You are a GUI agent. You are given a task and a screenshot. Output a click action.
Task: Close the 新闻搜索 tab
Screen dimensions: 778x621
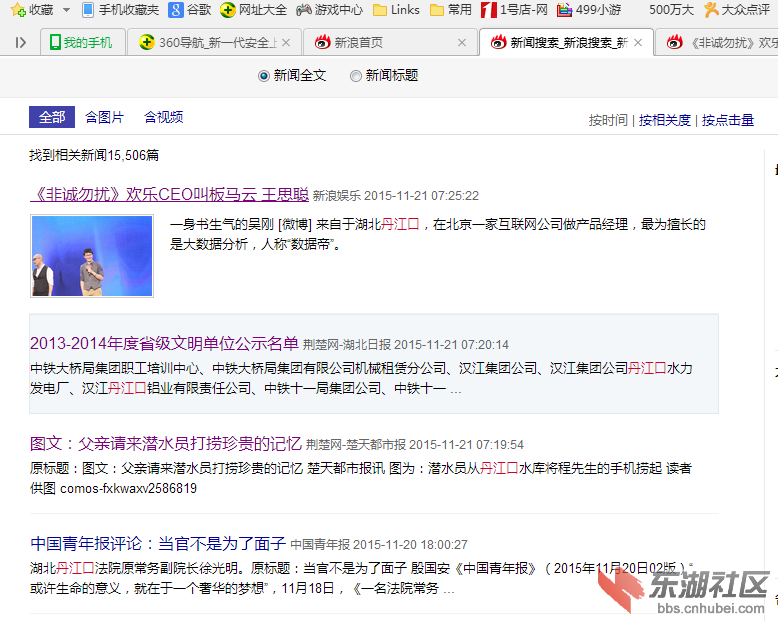(x=638, y=43)
